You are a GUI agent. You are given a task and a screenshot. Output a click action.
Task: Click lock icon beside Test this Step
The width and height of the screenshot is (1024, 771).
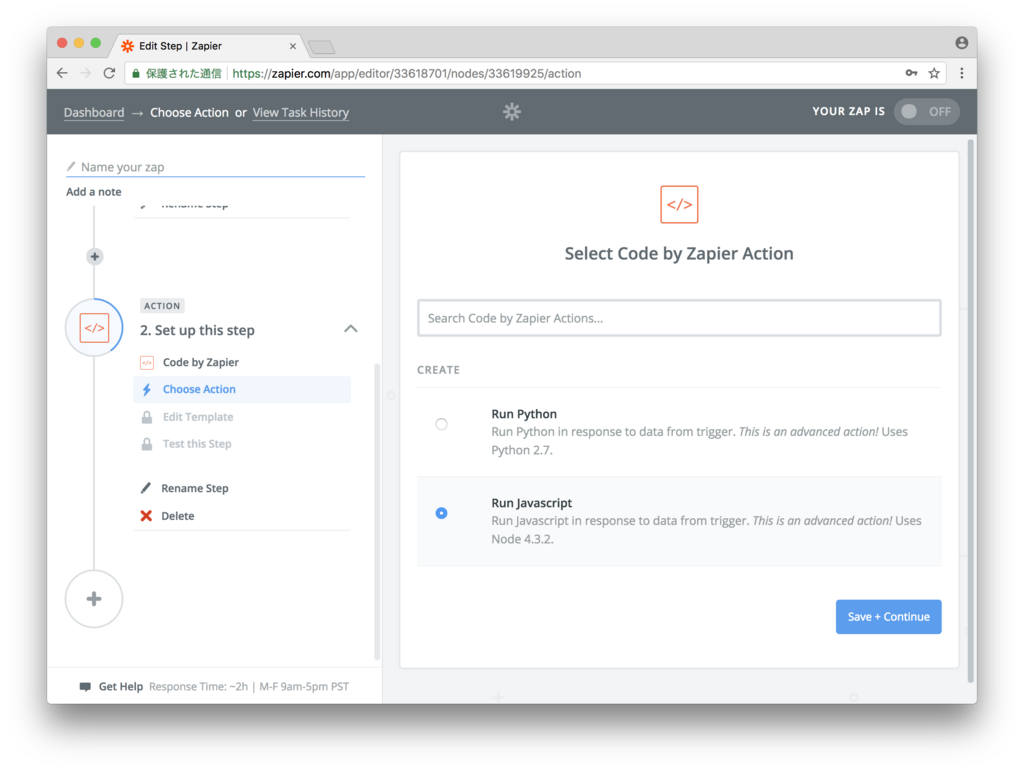[x=147, y=444]
